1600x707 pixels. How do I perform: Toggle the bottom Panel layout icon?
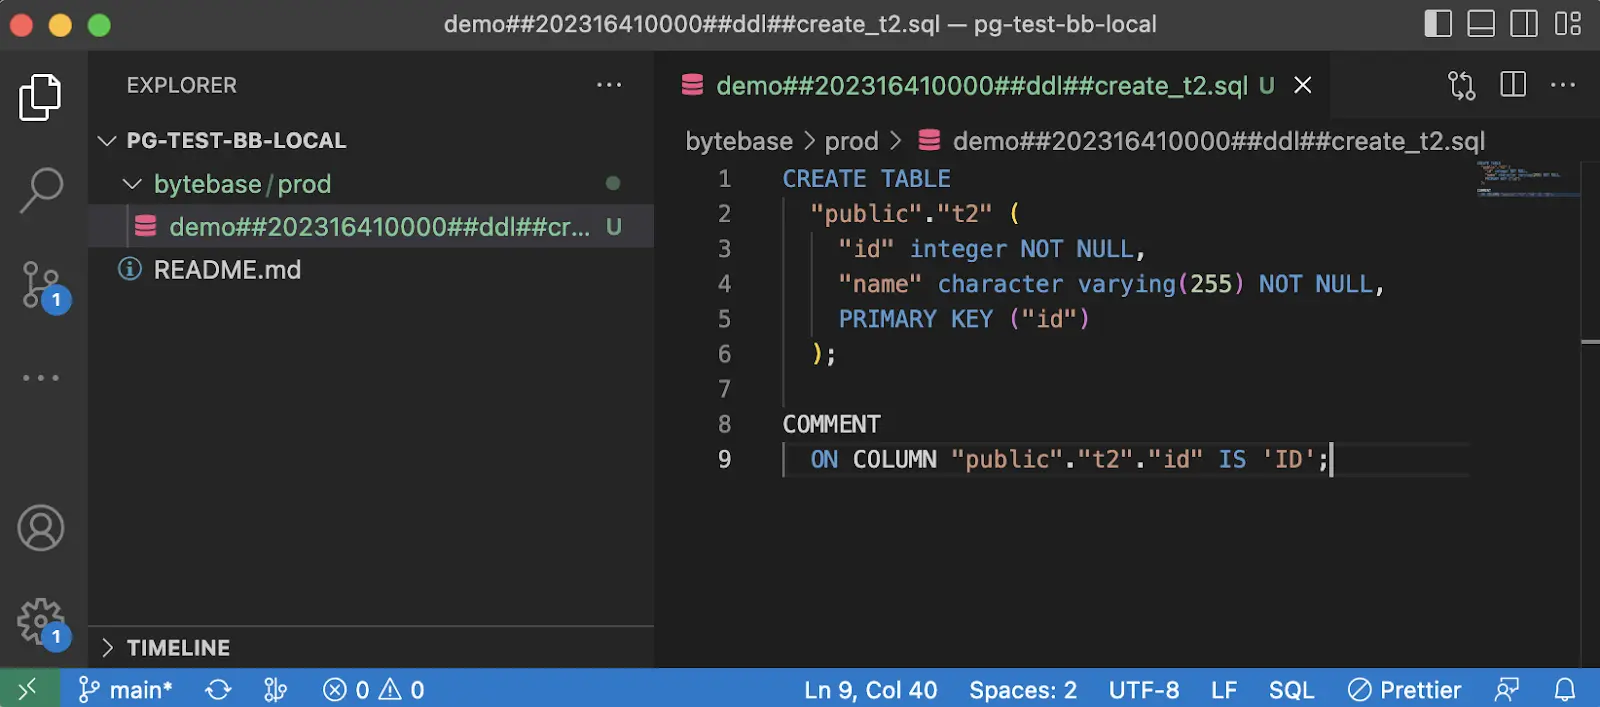1481,23
